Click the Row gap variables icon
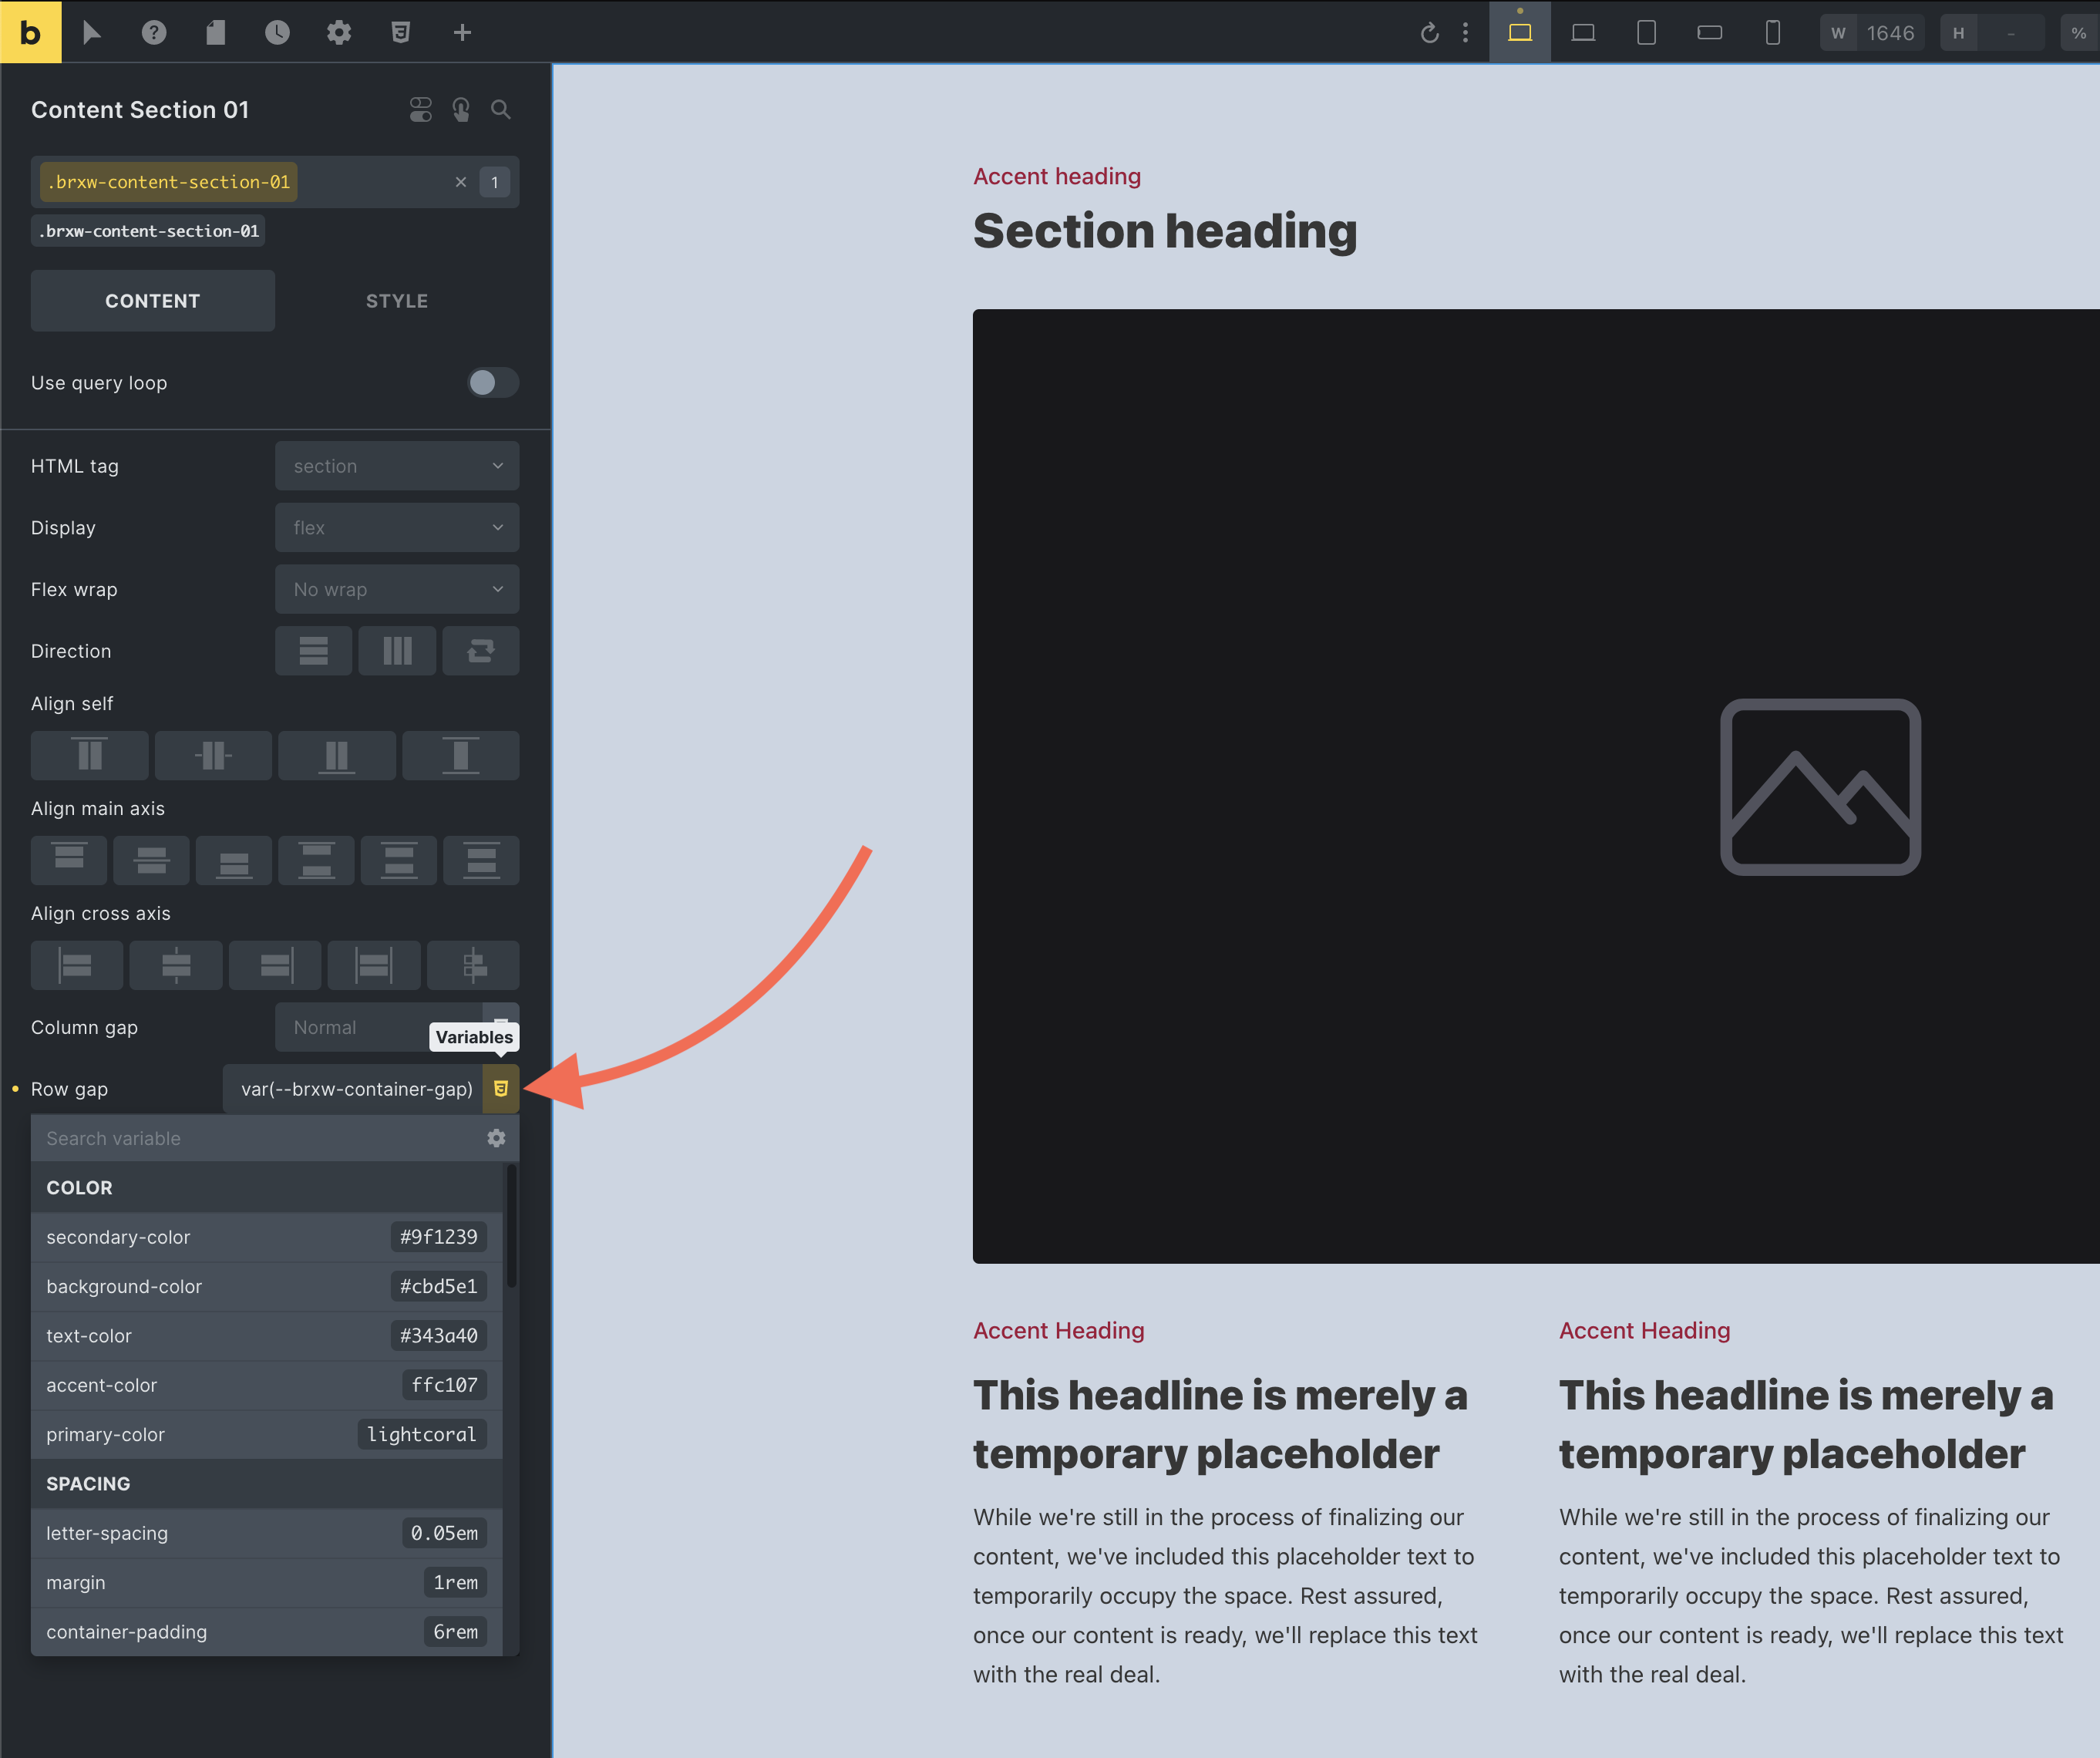Screen dimensions: 2100x1758 (501, 1088)
